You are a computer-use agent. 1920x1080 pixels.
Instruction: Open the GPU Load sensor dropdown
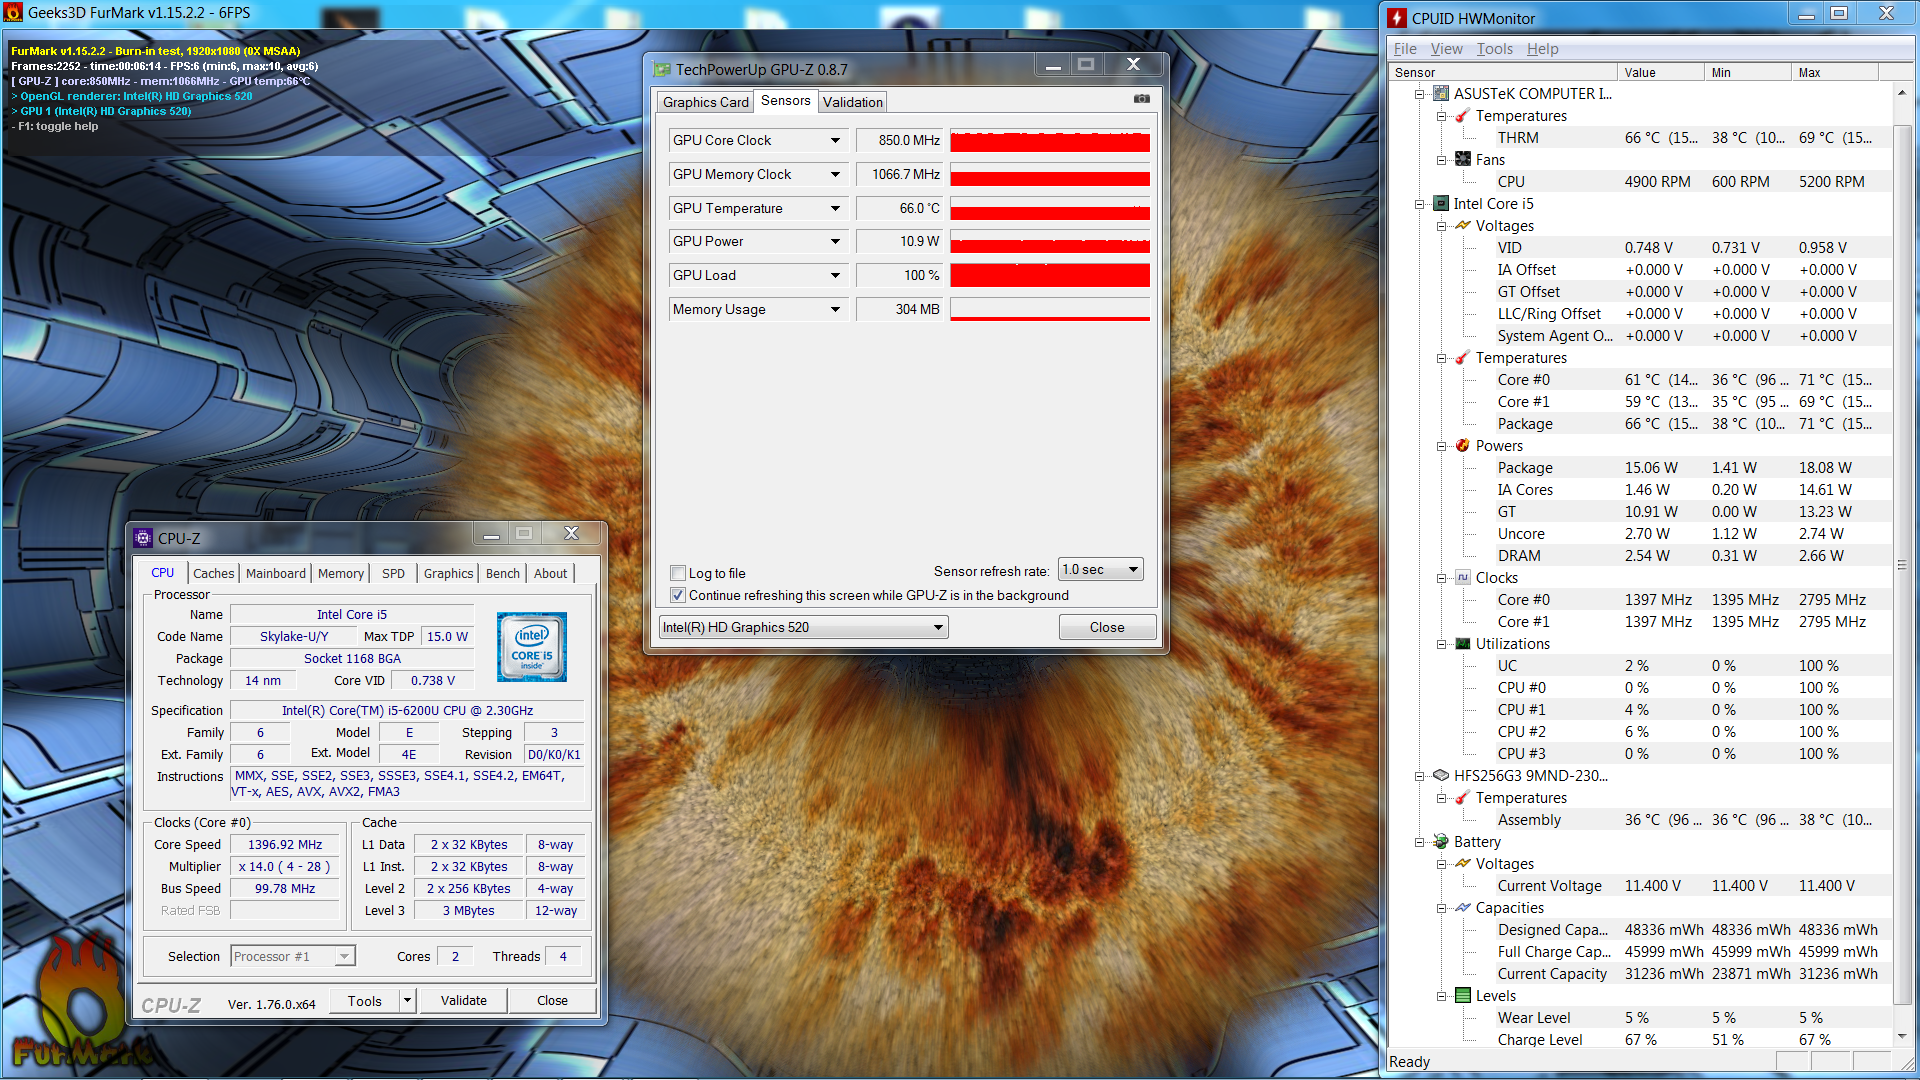[x=835, y=275]
